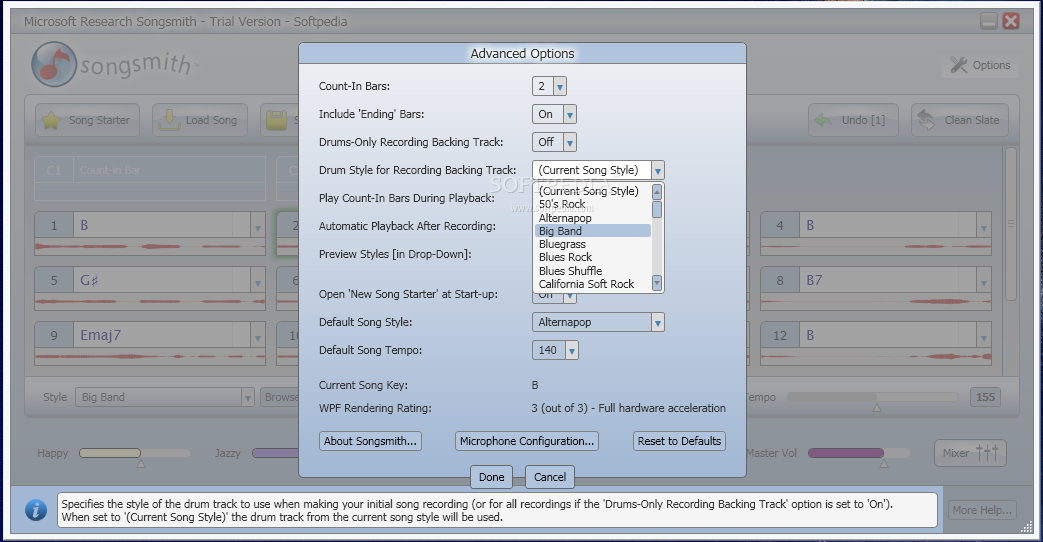Open the Default Song Style dropdown

point(657,323)
